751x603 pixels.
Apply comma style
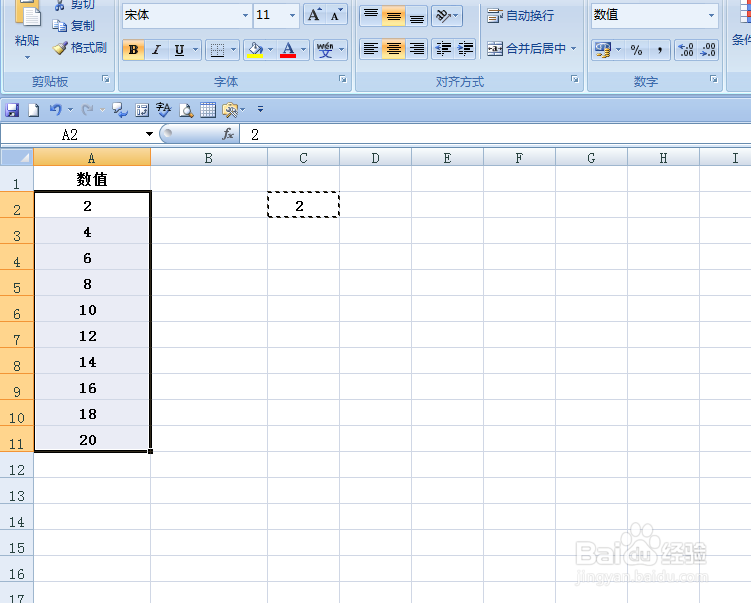click(x=660, y=50)
